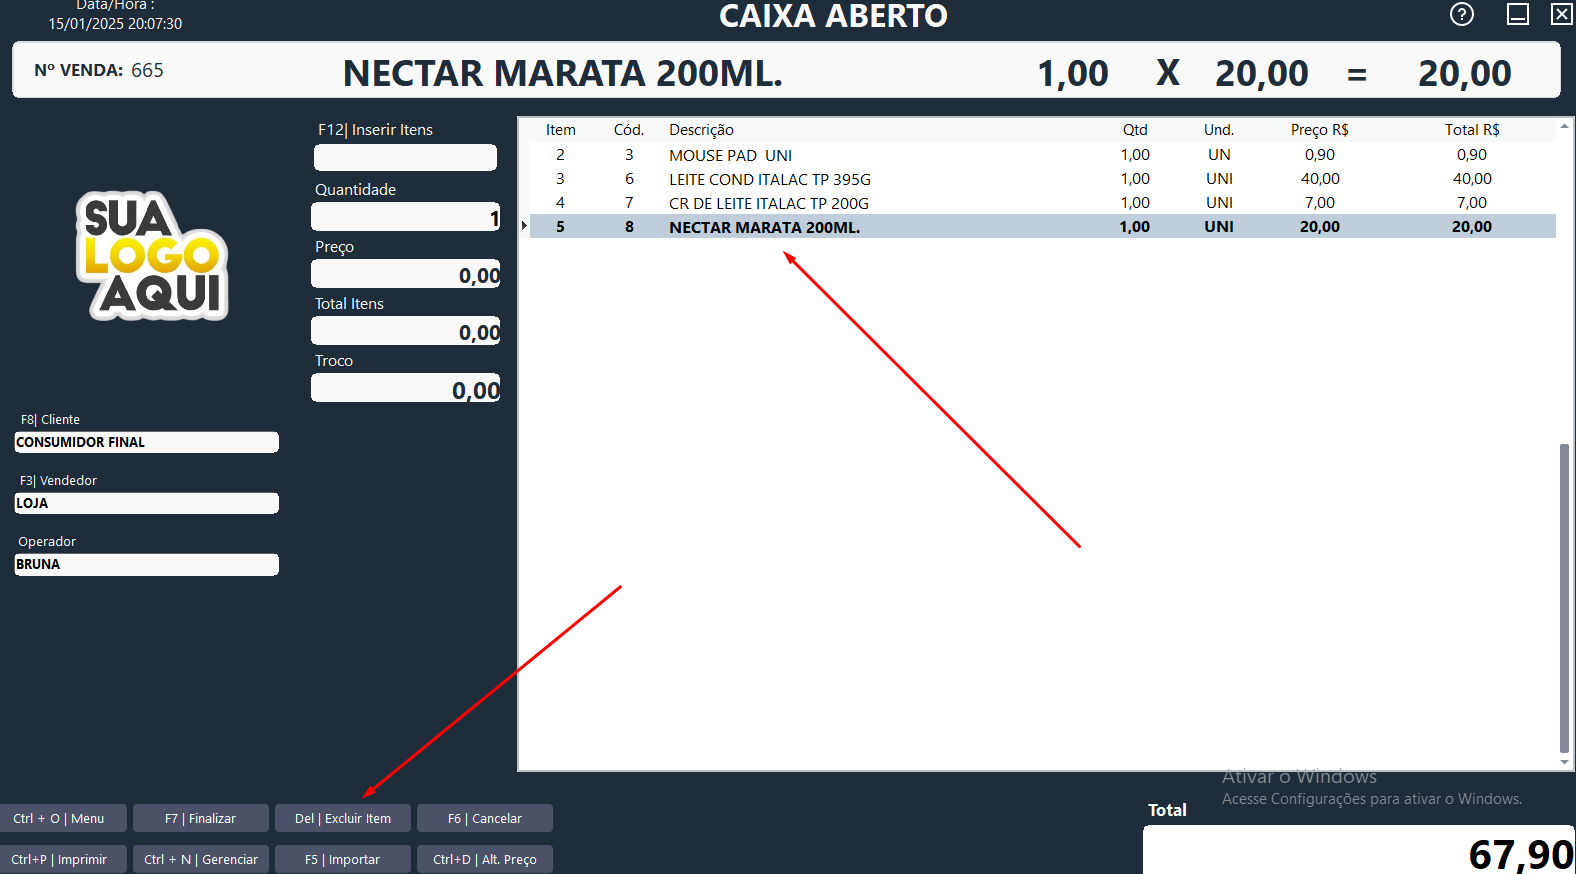Focus the F12 Inserir Itens field
Image resolution: width=1576 pixels, height=874 pixels.
click(405, 157)
